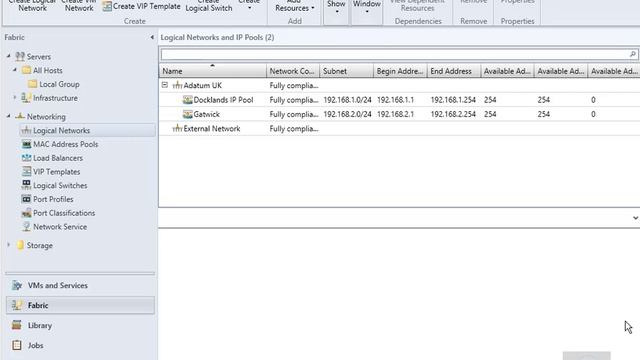Click the Infrastructure icon
Screen dimensions: 640x360
click(26, 98)
